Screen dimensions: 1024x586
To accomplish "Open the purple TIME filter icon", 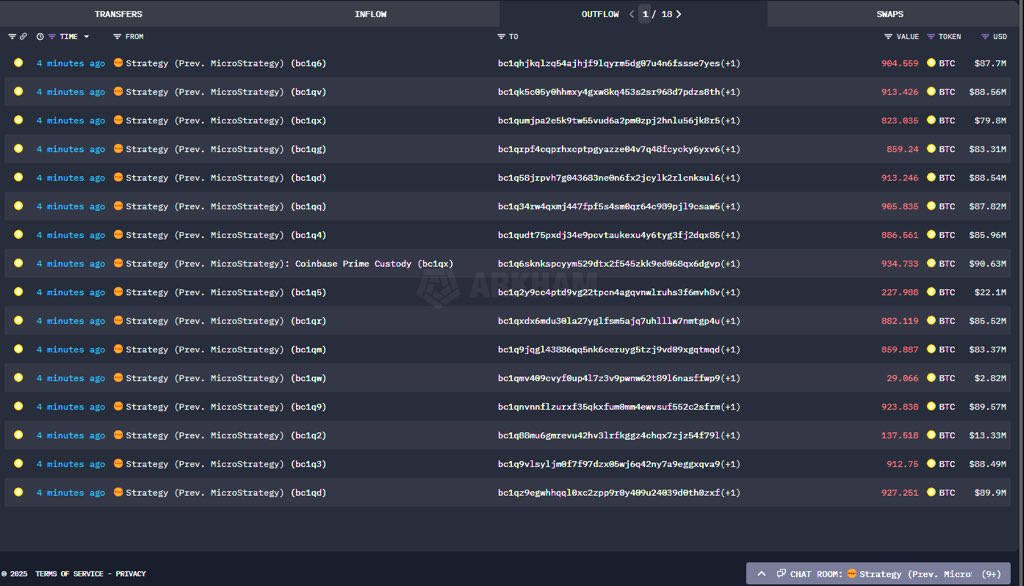I will [x=52, y=37].
